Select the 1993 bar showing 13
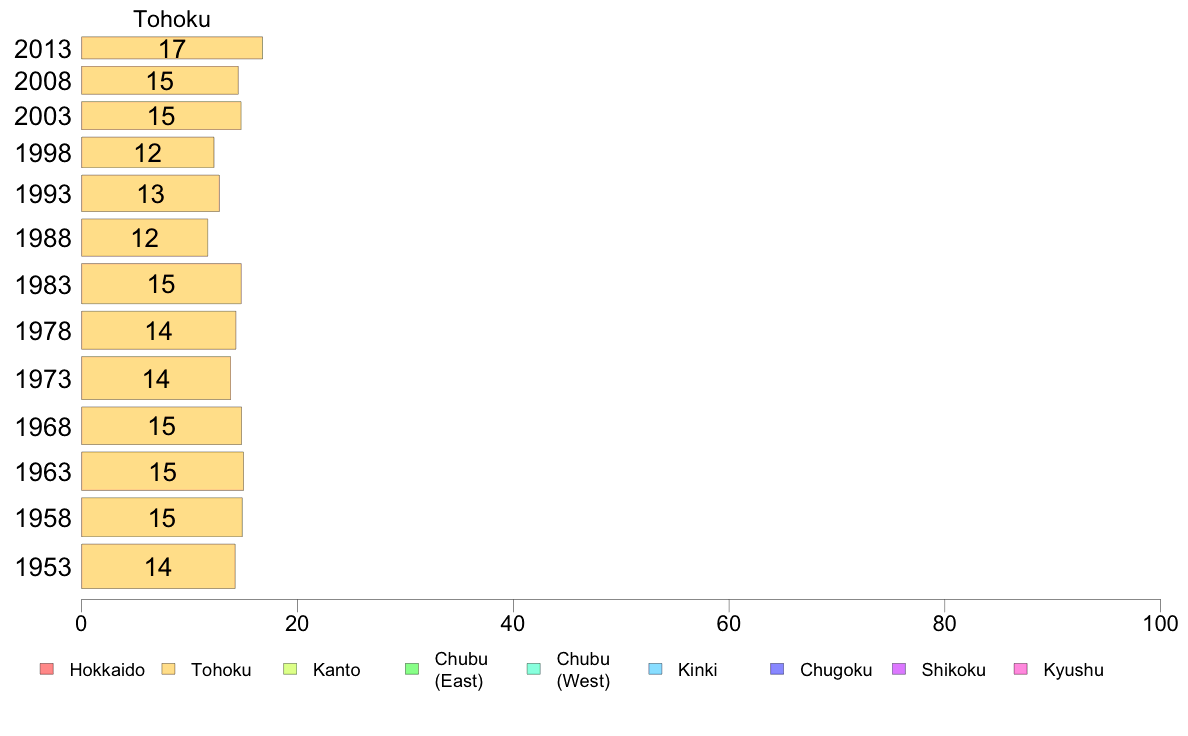This screenshot has width=1188, height=736. pos(150,193)
